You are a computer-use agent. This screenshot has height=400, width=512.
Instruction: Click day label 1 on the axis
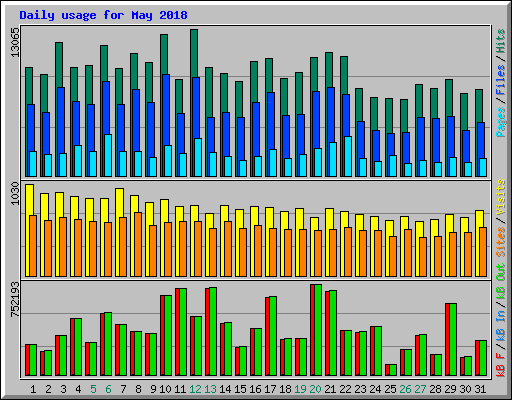click(x=33, y=389)
